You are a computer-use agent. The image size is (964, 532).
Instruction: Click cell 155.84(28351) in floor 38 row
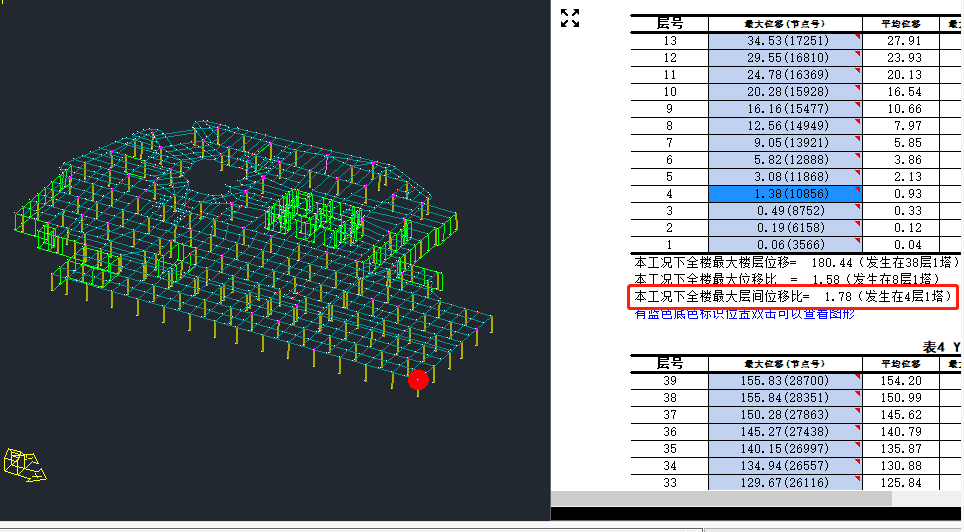tap(784, 397)
